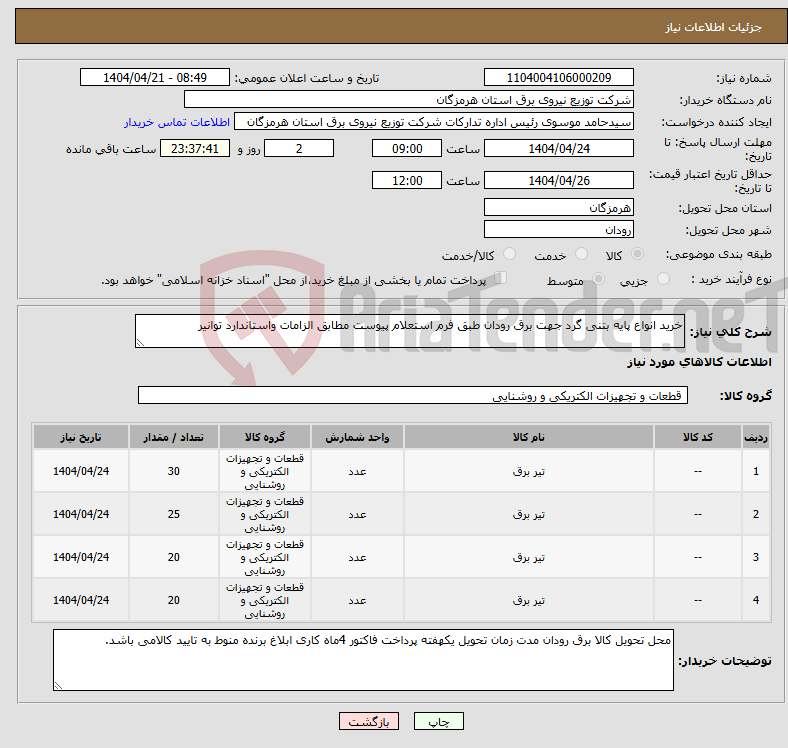This screenshot has height=748, width=788.
Task: Click row number 2 cell
Action: coord(755,514)
